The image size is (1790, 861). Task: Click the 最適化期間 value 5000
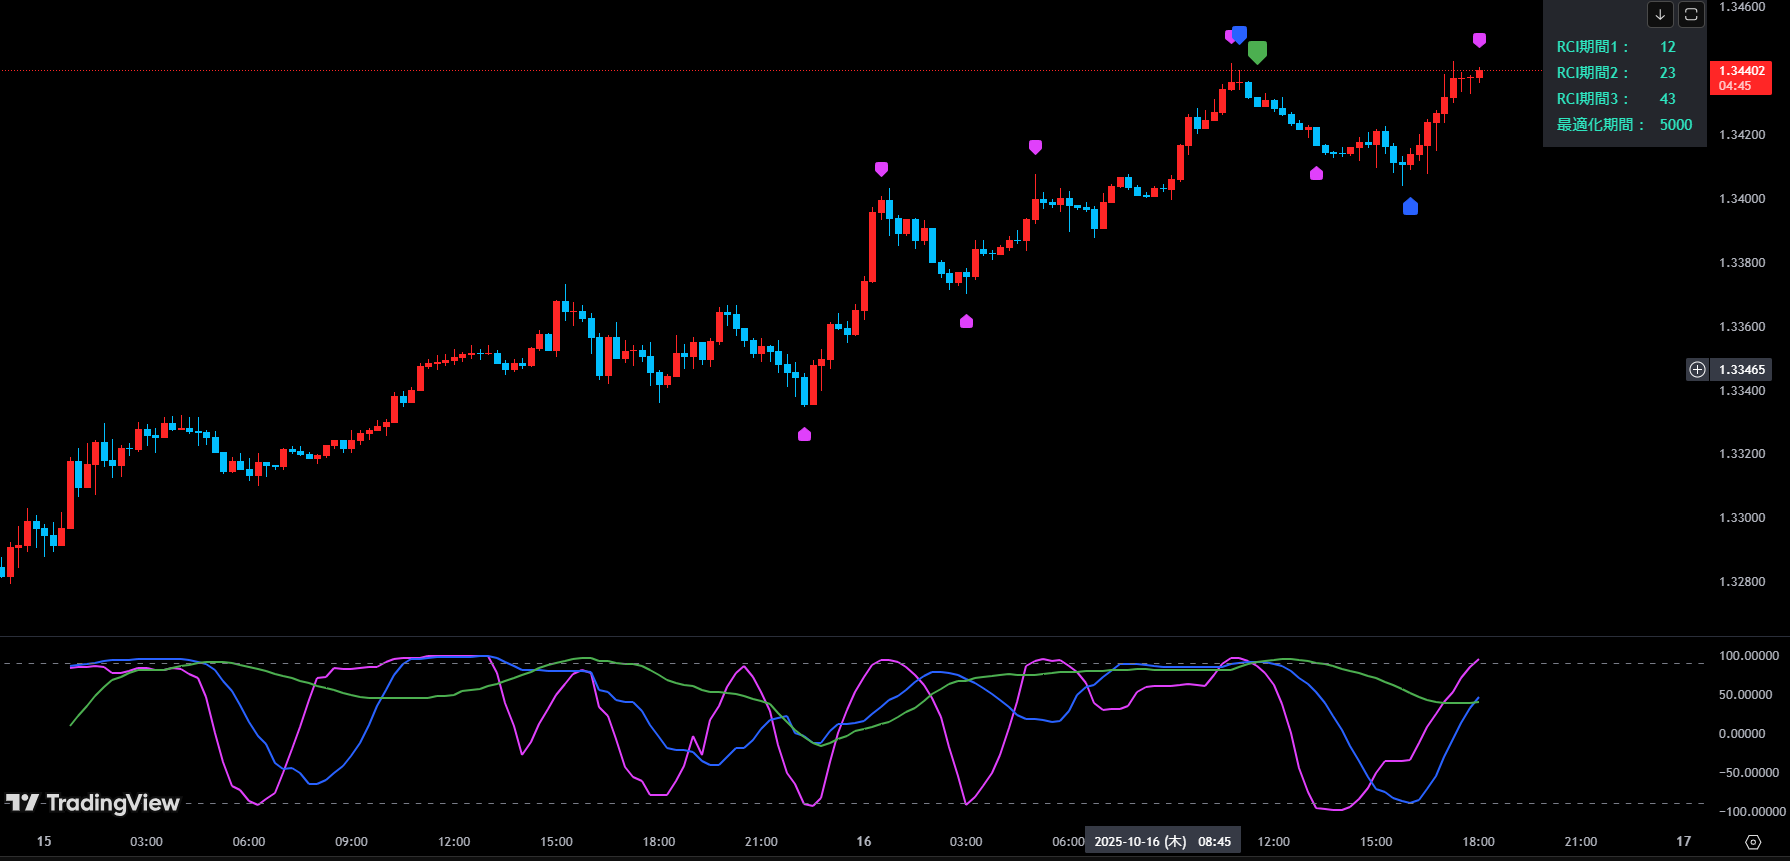click(x=1675, y=125)
